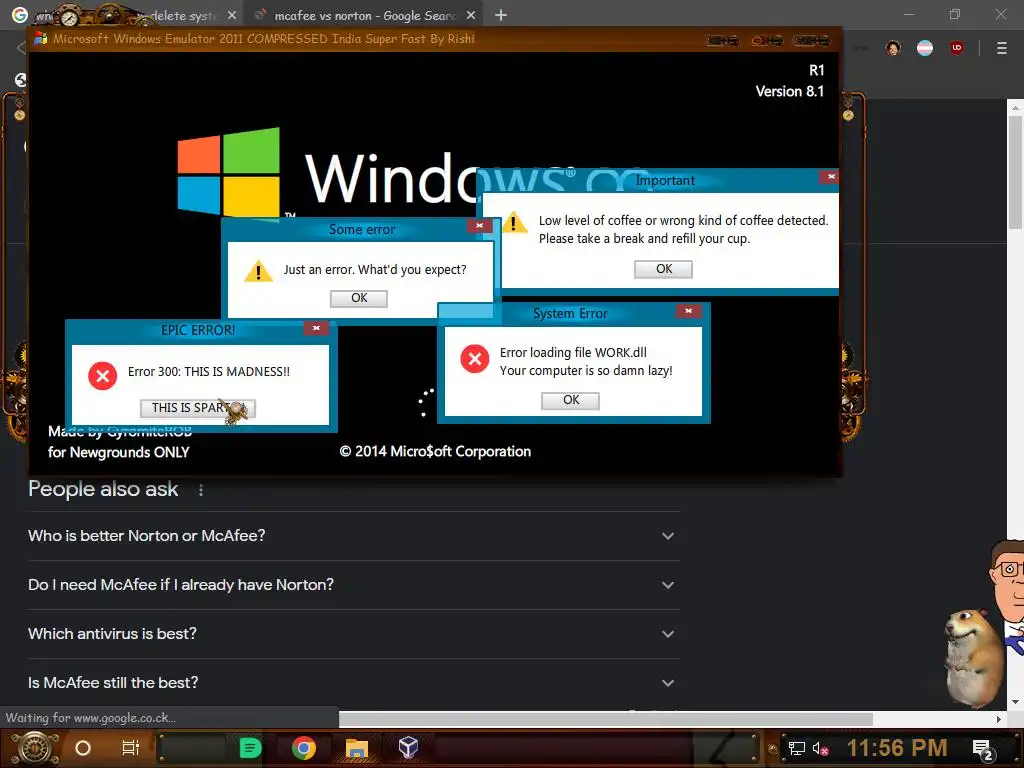Image resolution: width=1024 pixels, height=768 pixels.
Task: Open Cortana search circle in taskbar
Action: [83, 748]
